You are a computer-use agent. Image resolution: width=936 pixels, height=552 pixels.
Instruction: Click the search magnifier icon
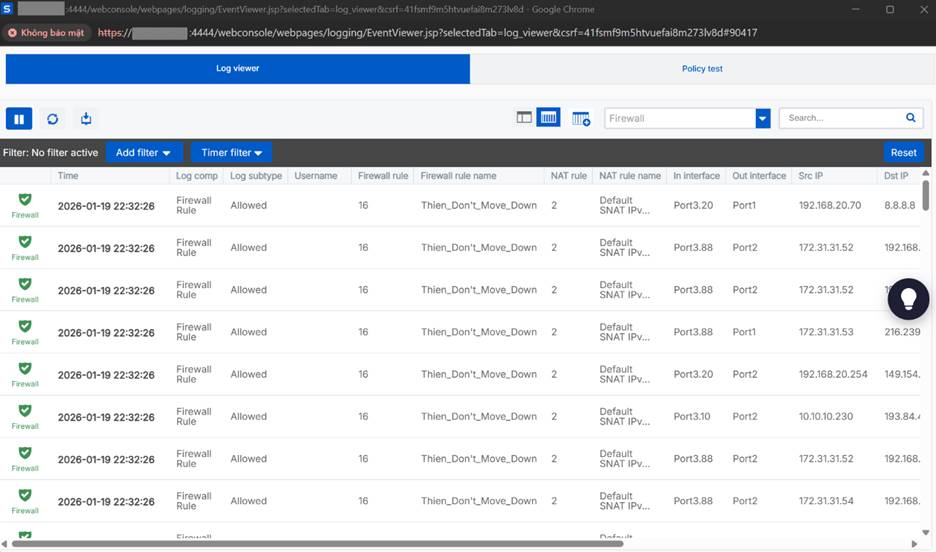pyautogui.click(x=911, y=118)
